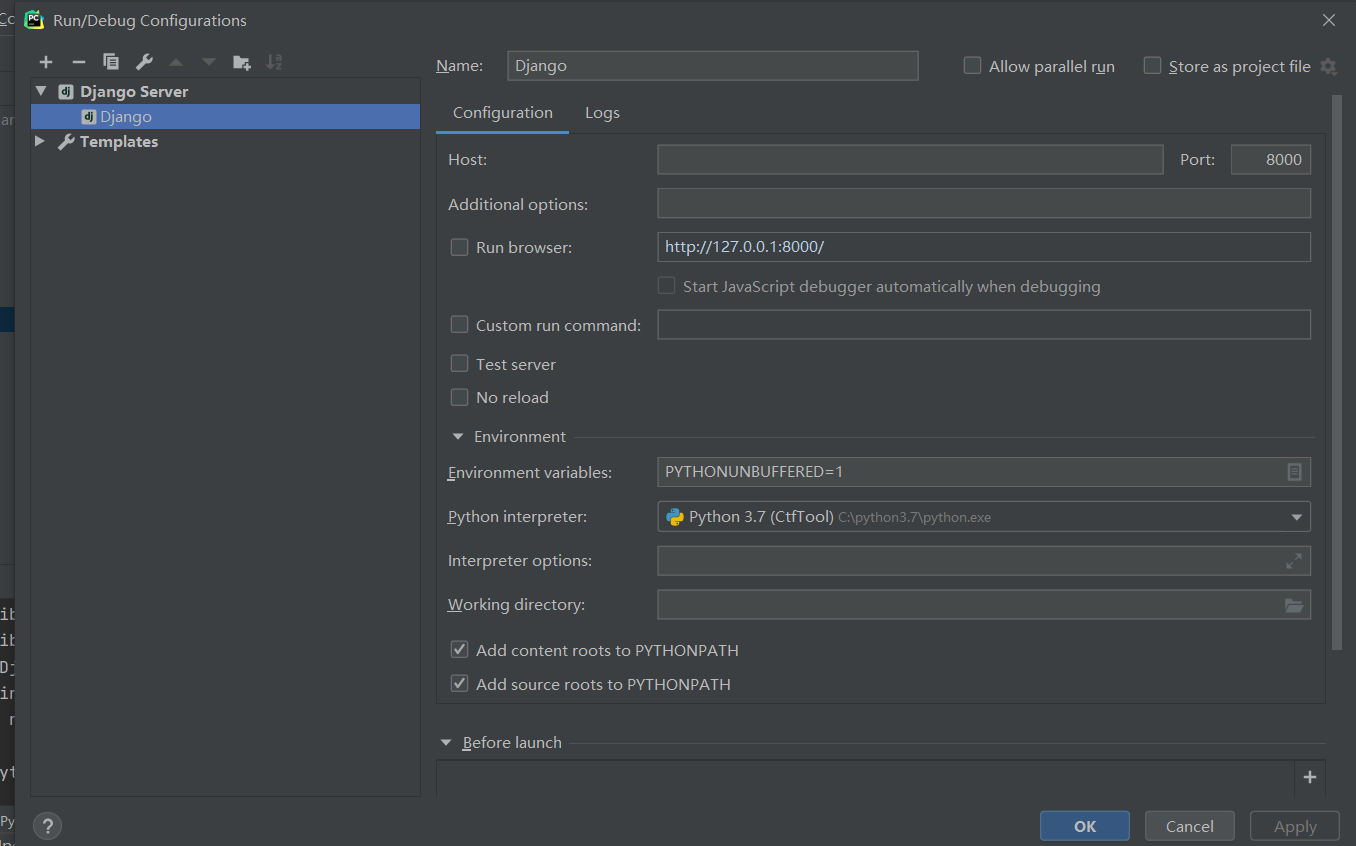Check the No reload option
The height and width of the screenshot is (846, 1356).
pos(459,397)
